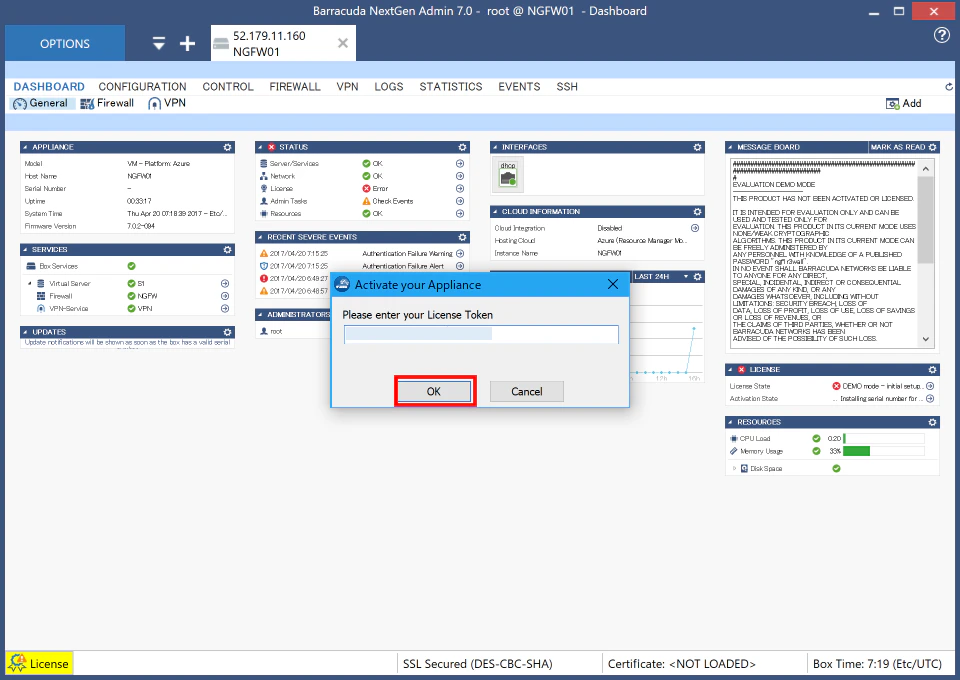Collapse the SERVICES panel
This screenshot has width=960, height=680.
pyautogui.click(x=25, y=250)
